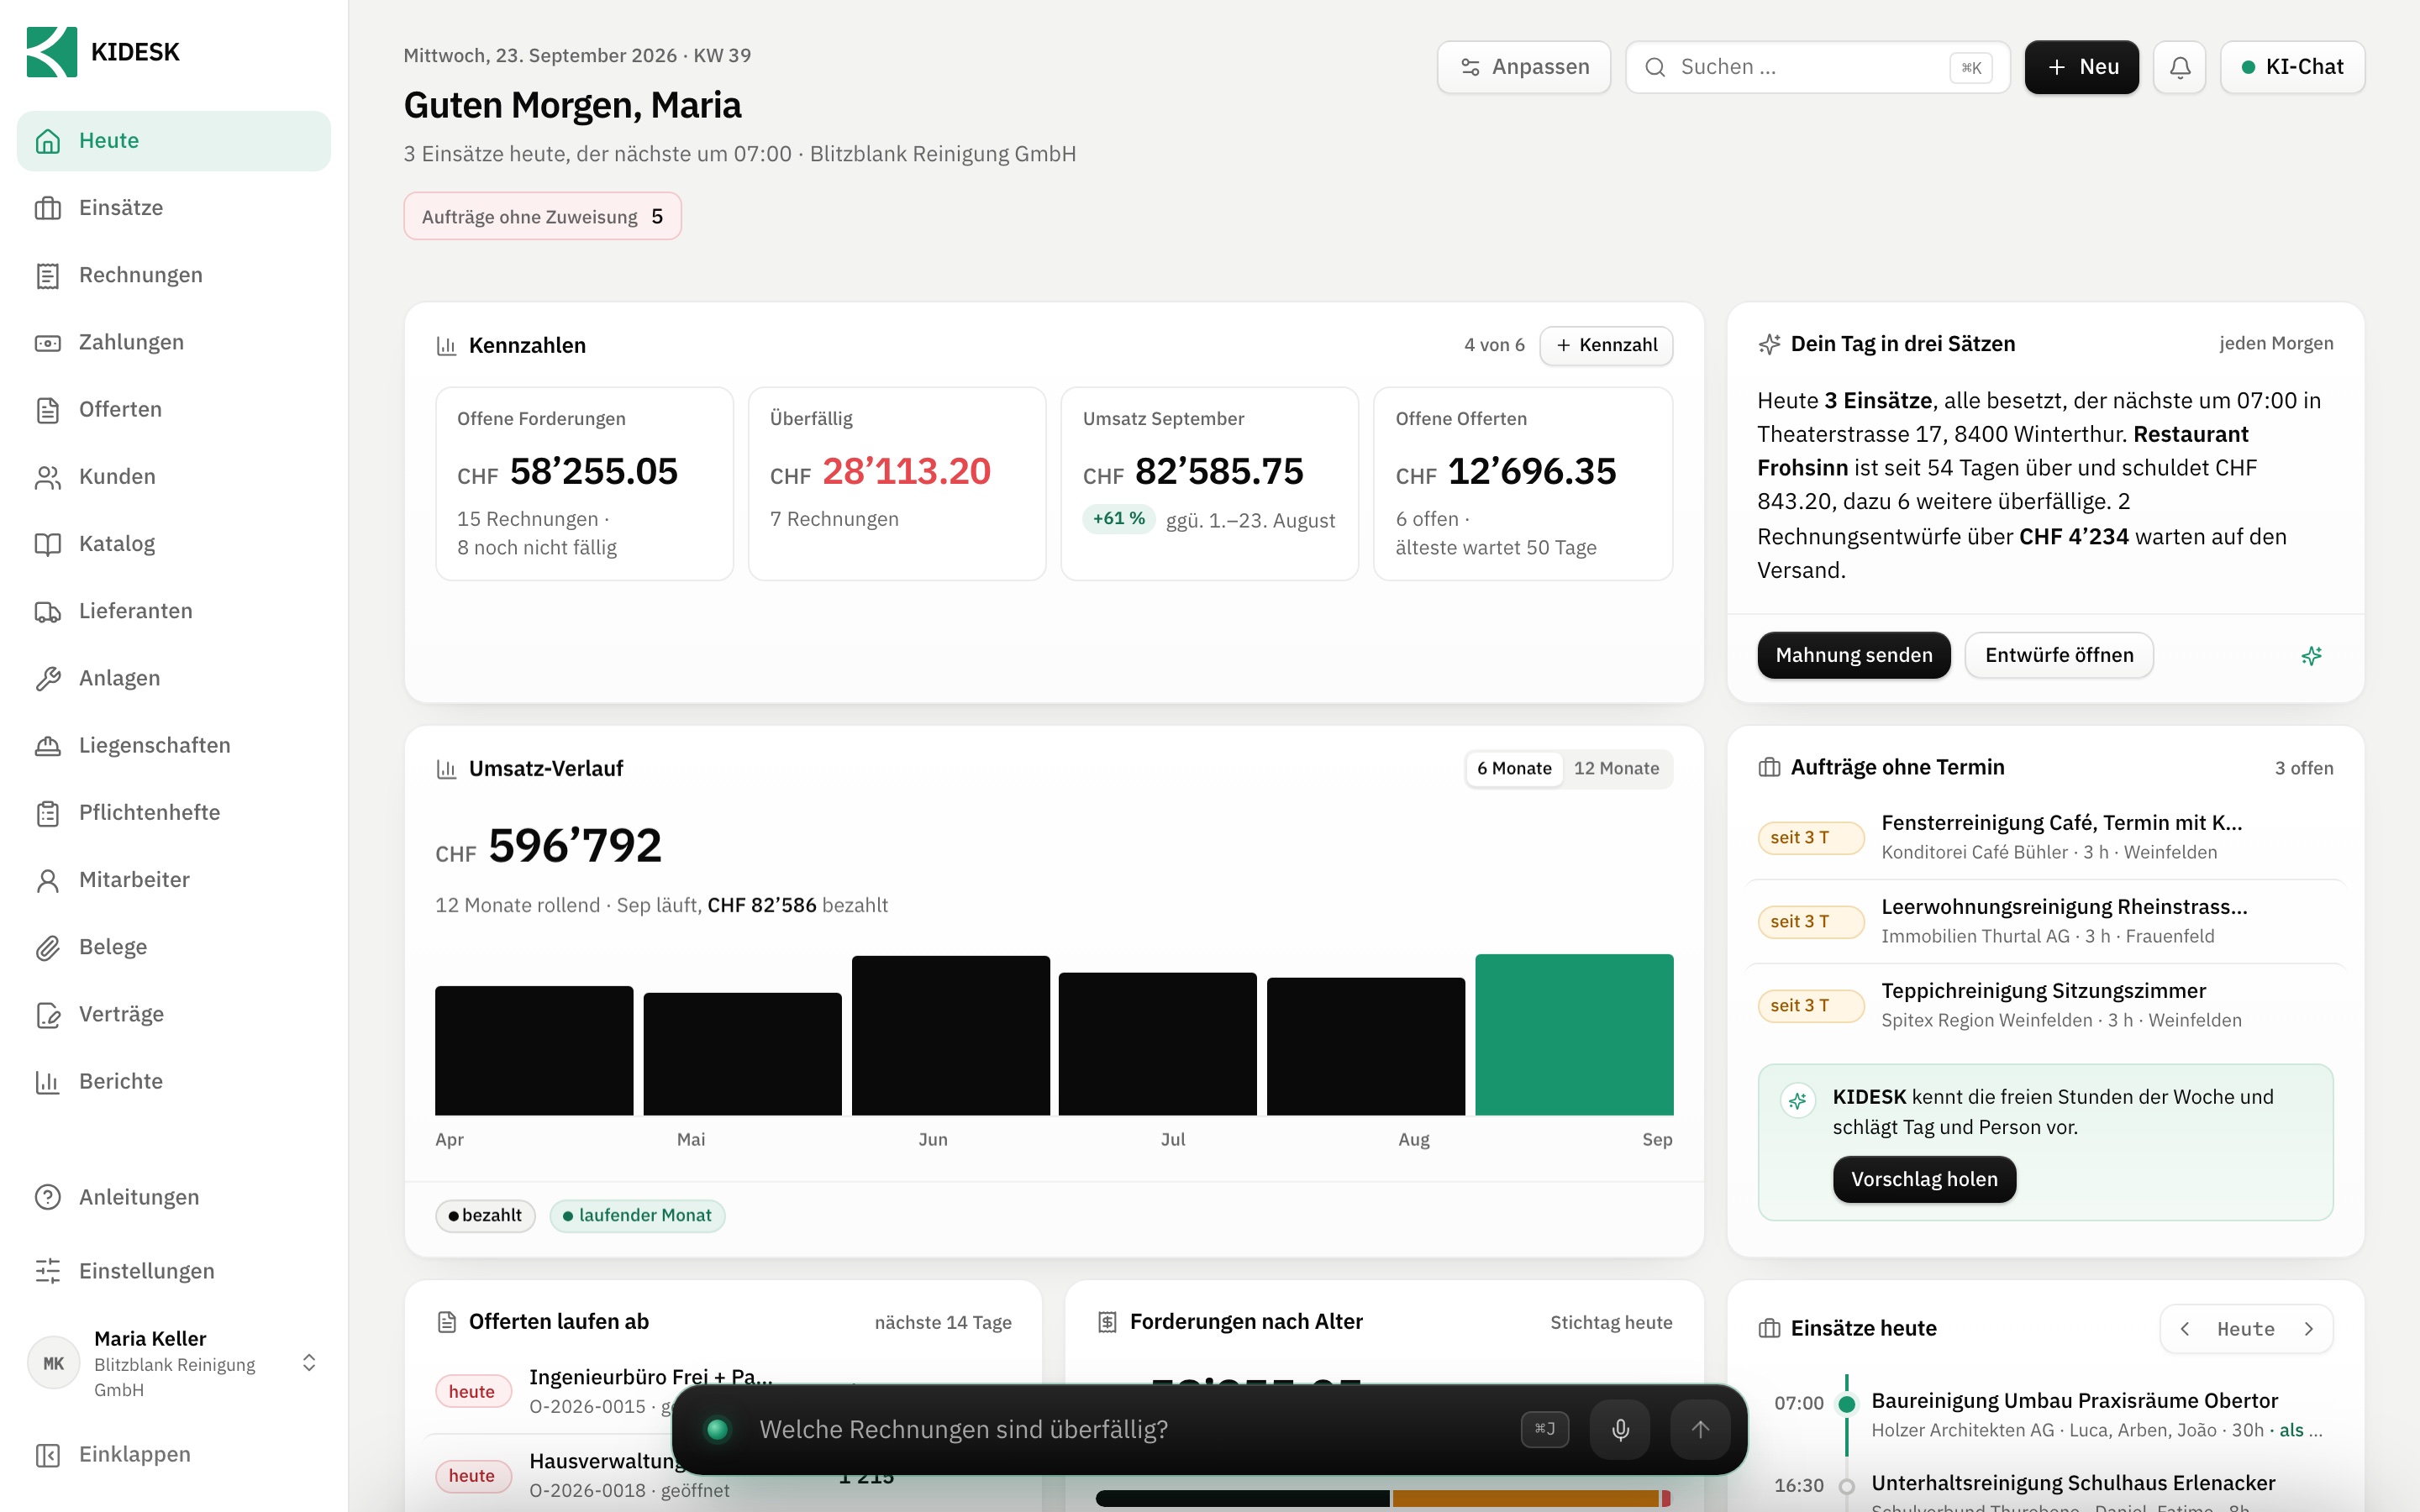
Task: Click the Katalog book icon
Action: tap(48, 544)
